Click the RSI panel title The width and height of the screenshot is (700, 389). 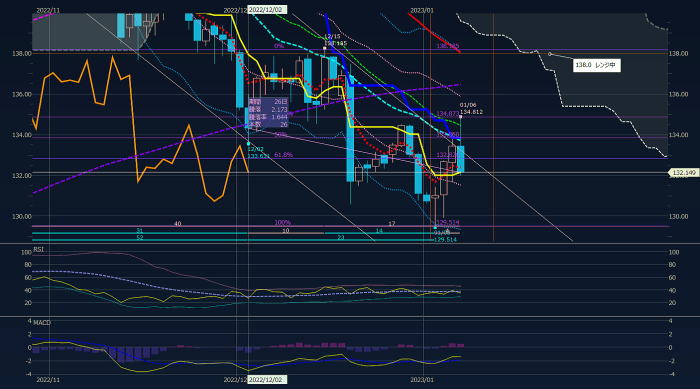[x=39, y=249]
